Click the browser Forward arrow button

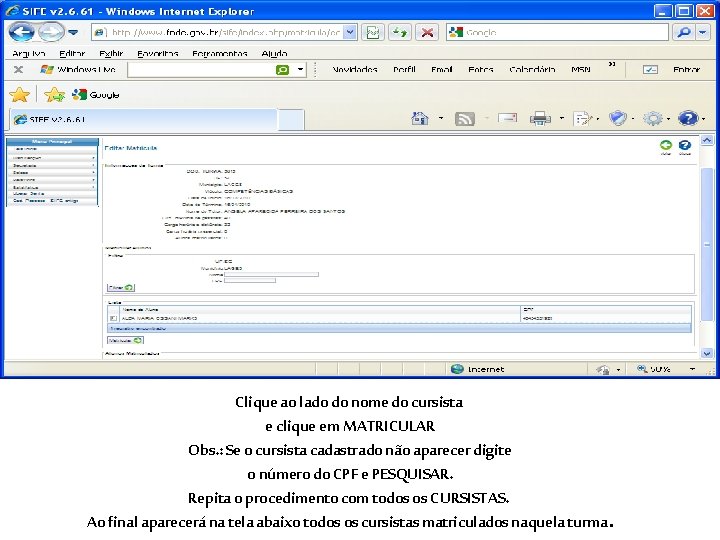pyautogui.click(x=51, y=32)
